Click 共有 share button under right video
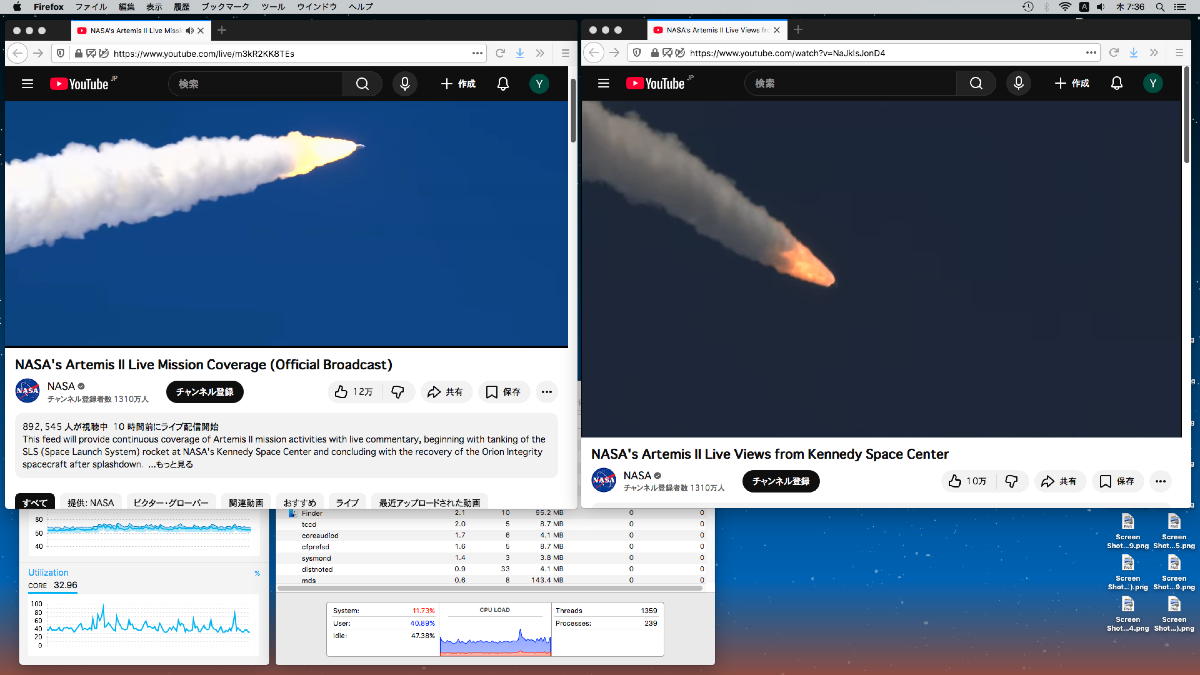 point(1060,481)
